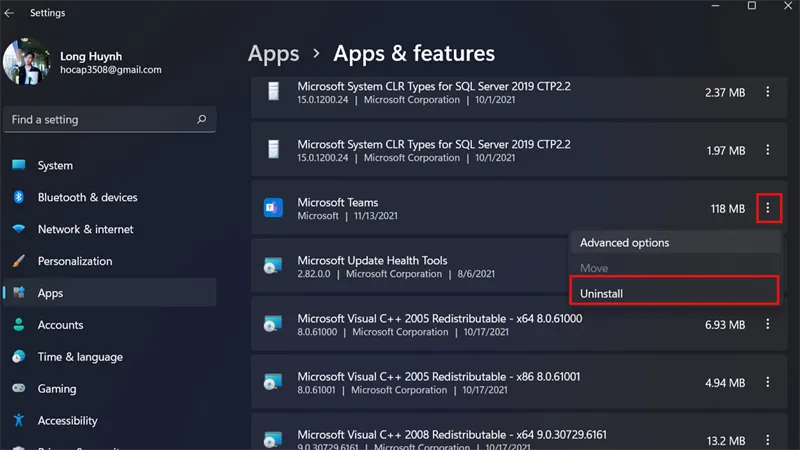Viewport: 800px width, 450px height.
Task: Click the 118 MB size of Microsoft Teams
Action: pos(728,209)
